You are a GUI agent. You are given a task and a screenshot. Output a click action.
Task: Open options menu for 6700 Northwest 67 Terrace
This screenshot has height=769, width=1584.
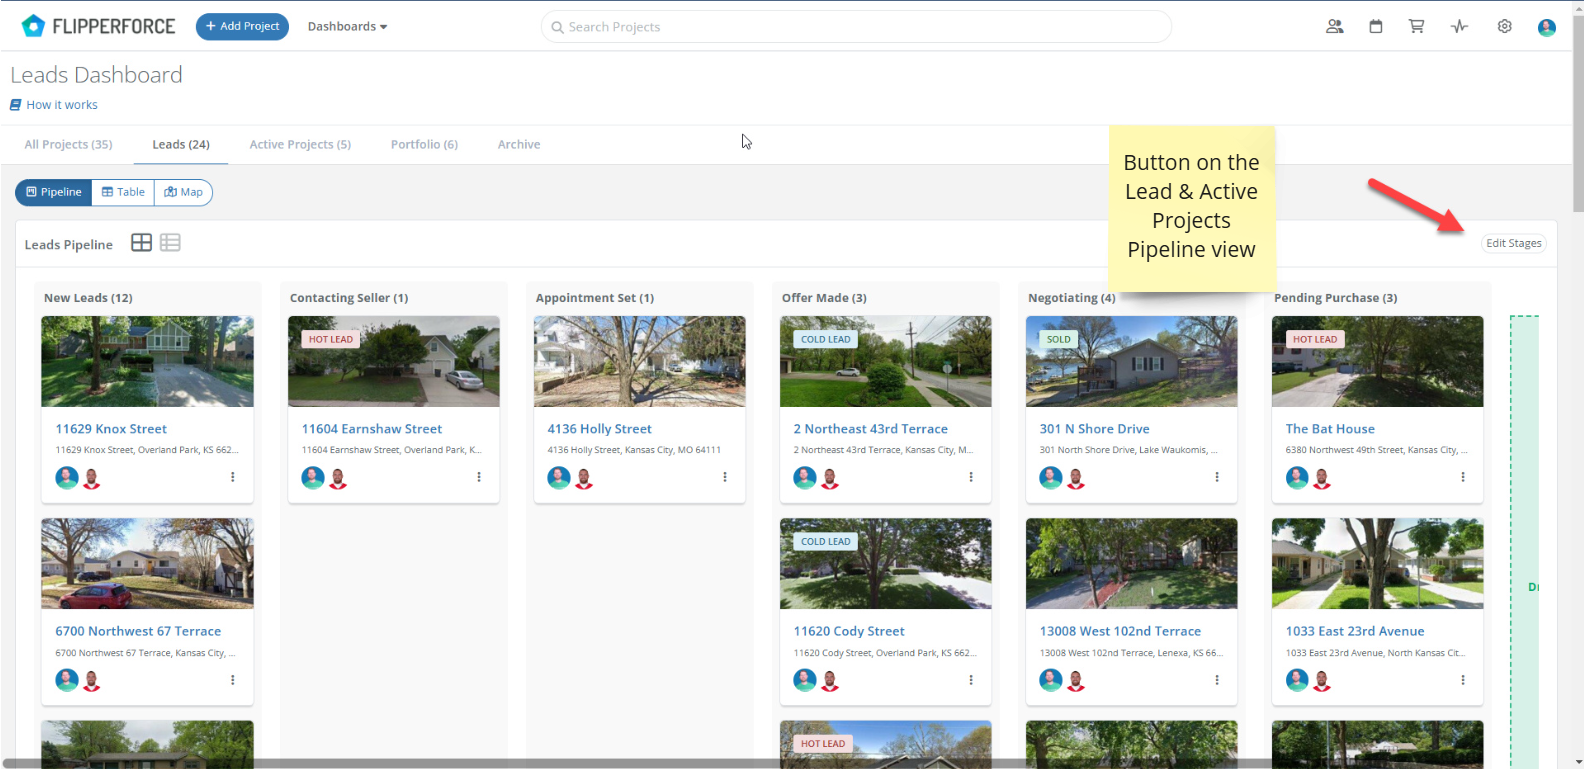pos(233,680)
